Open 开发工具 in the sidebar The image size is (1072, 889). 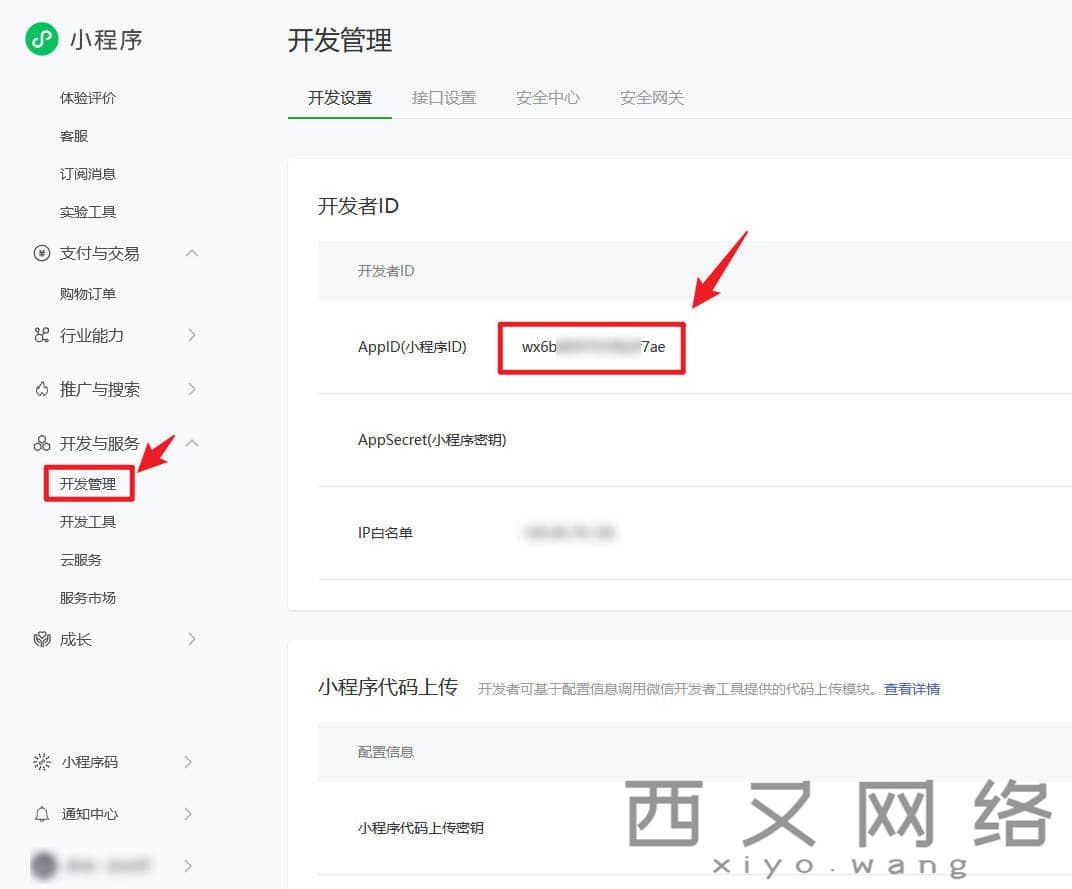coord(88,522)
